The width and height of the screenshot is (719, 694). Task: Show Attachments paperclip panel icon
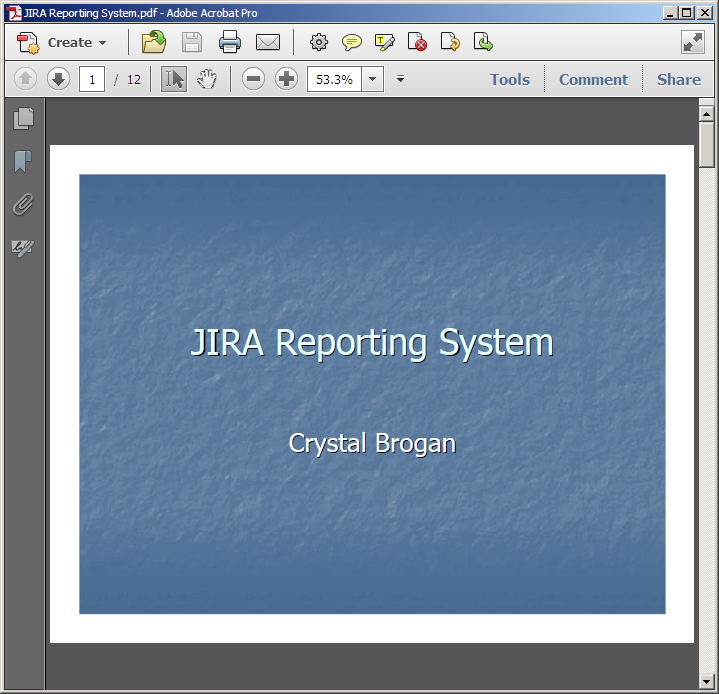pos(23,204)
